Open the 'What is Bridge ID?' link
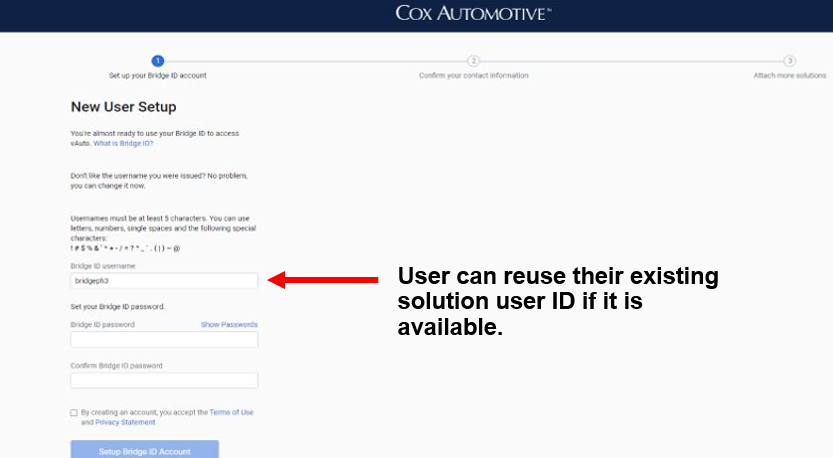This screenshot has height=458, width=833. pos(123,143)
